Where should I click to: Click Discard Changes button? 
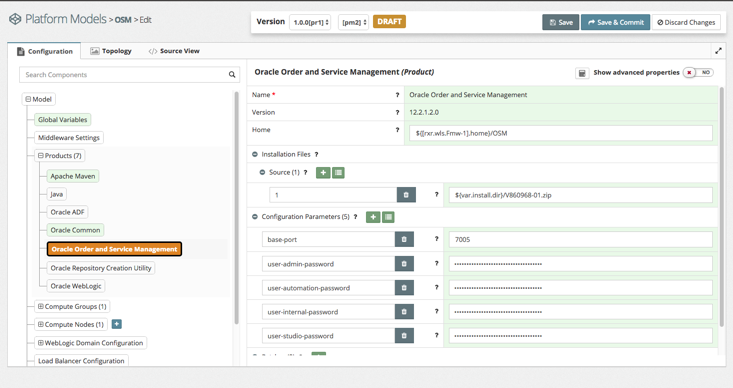[686, 22]
